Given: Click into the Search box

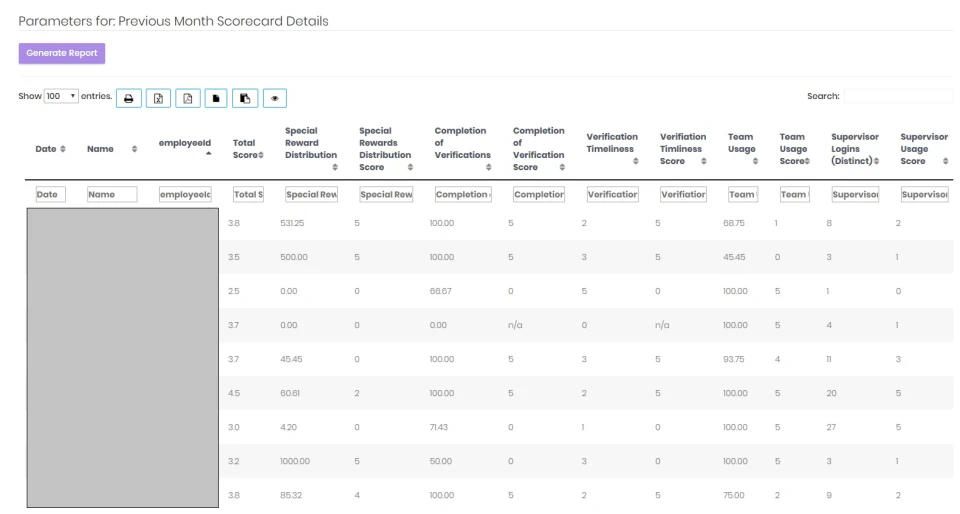Looking at the screenshot, I should coord(897,97).
